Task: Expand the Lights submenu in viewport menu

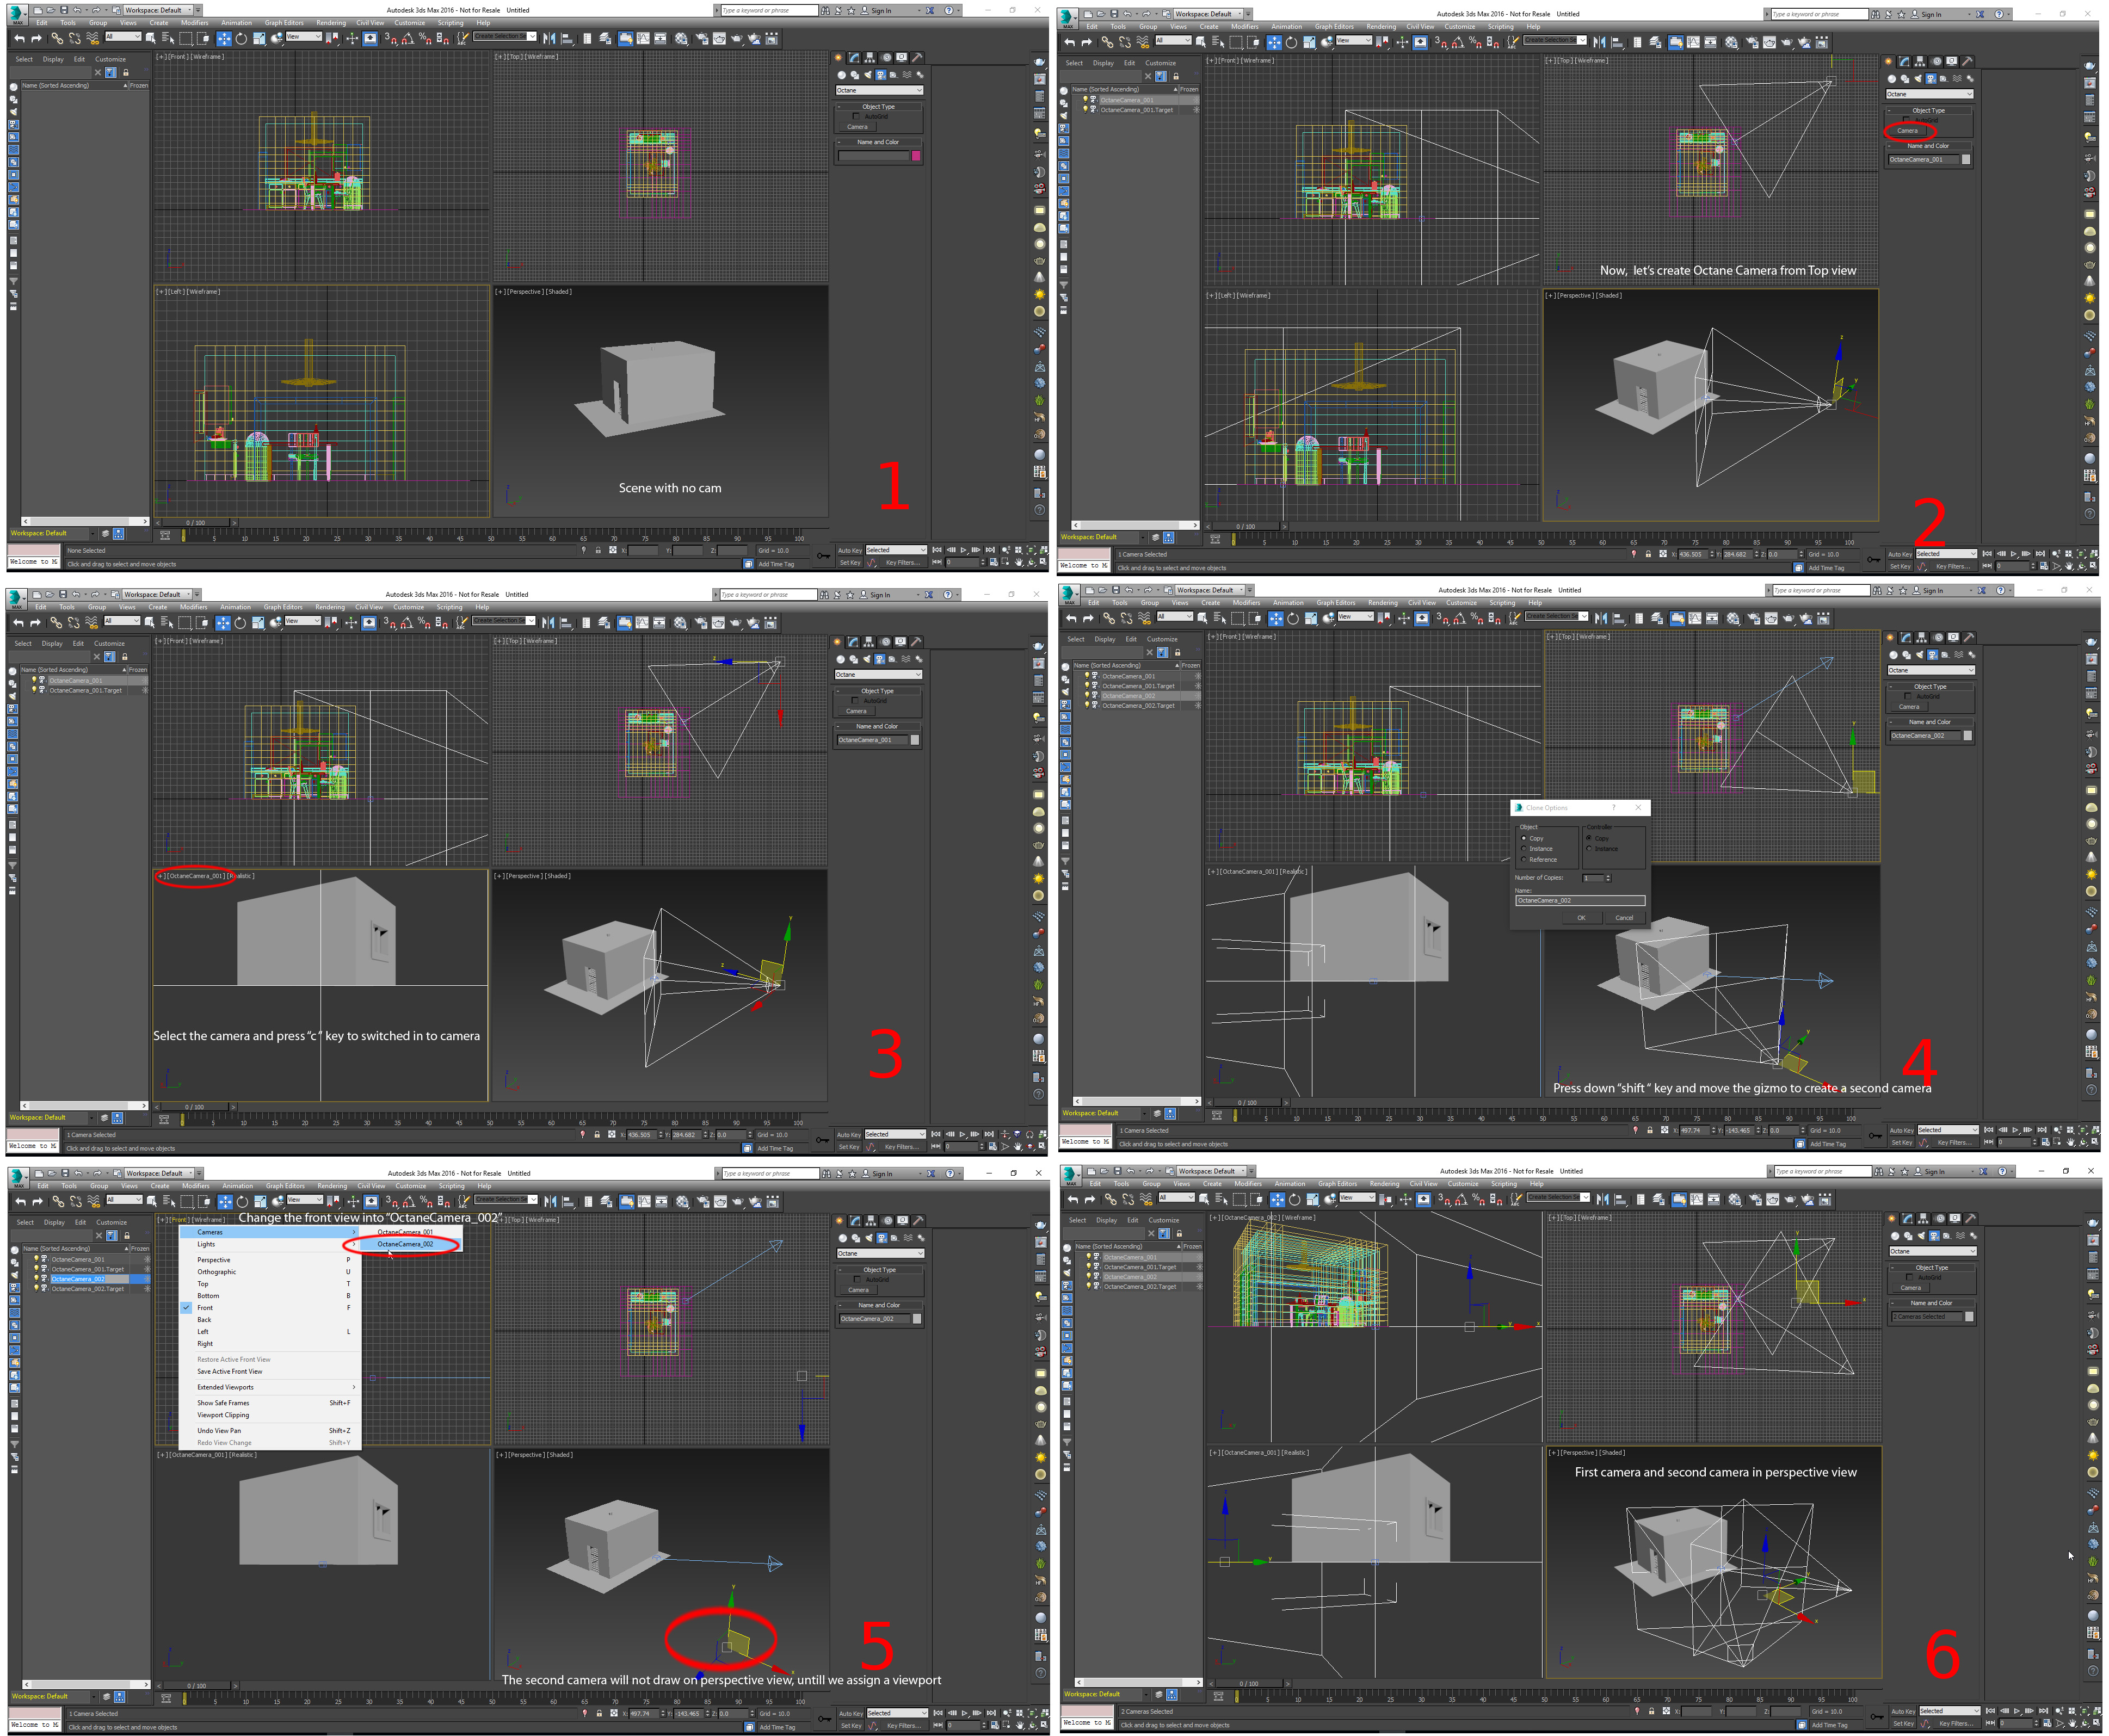Action: coord(270,1244)
